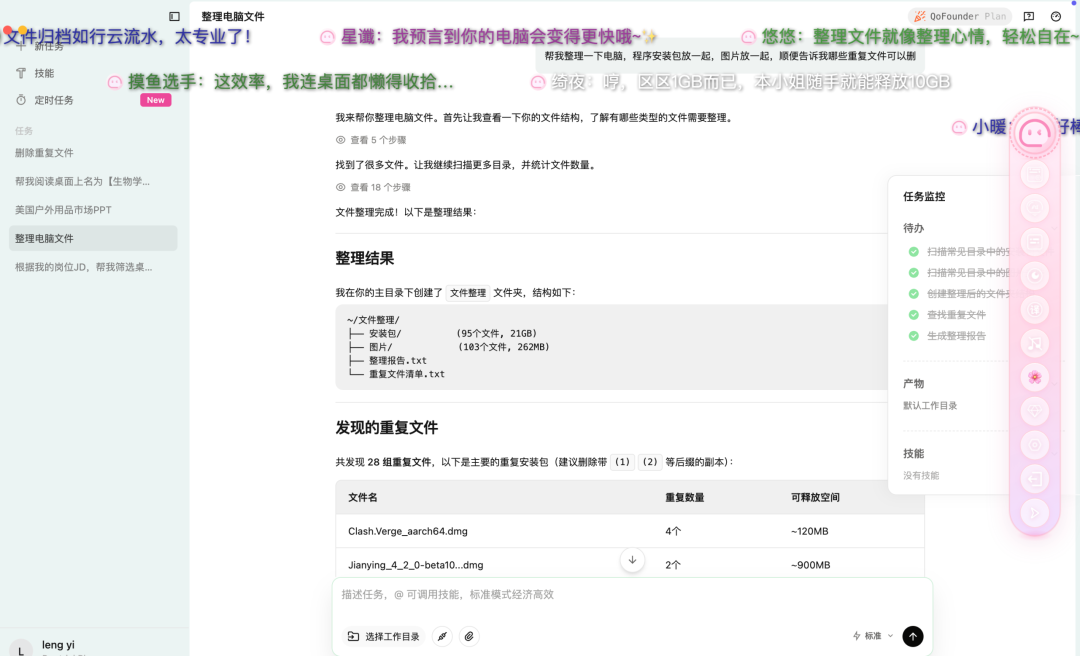This screenshot has width=1080, height=656.
Task: Open the L avatar of leng yi
Action: point(21,649)
